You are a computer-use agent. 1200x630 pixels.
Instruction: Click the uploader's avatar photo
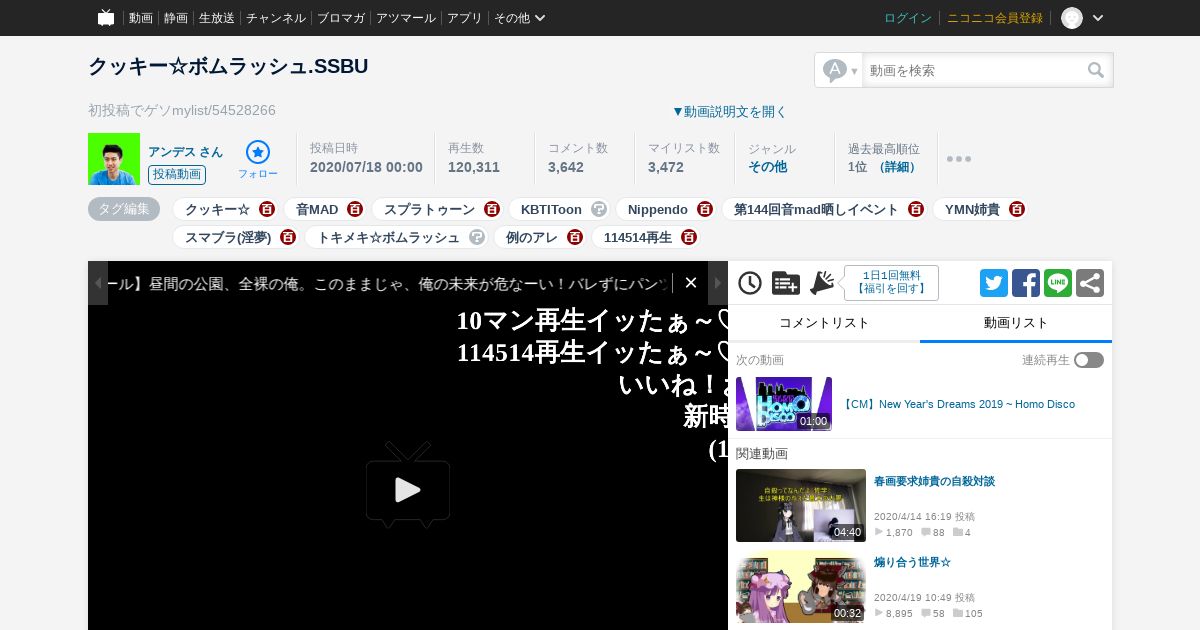[x=114, y=159]
